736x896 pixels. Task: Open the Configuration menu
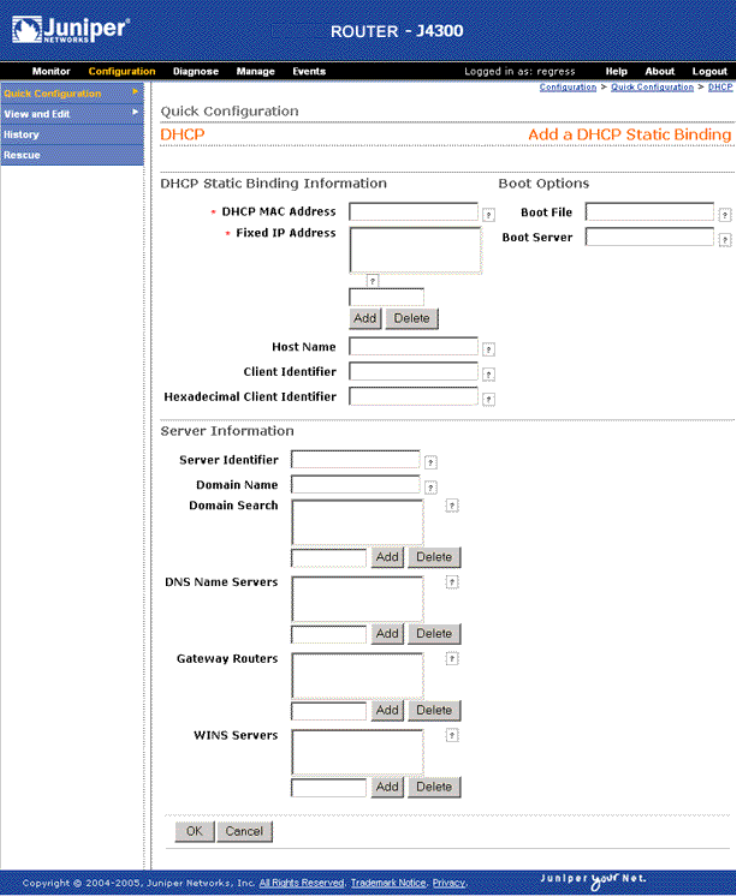[122, 71]
